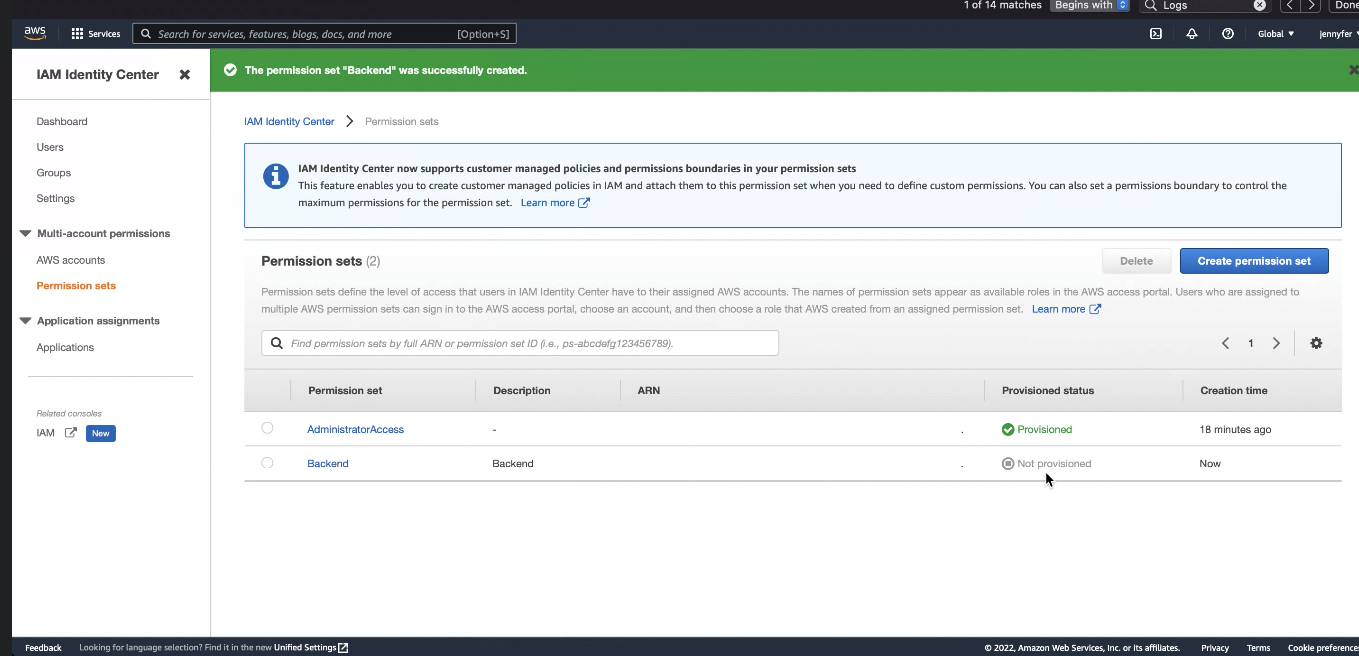Click the IAM external link icon

click(x=71, y=433)
